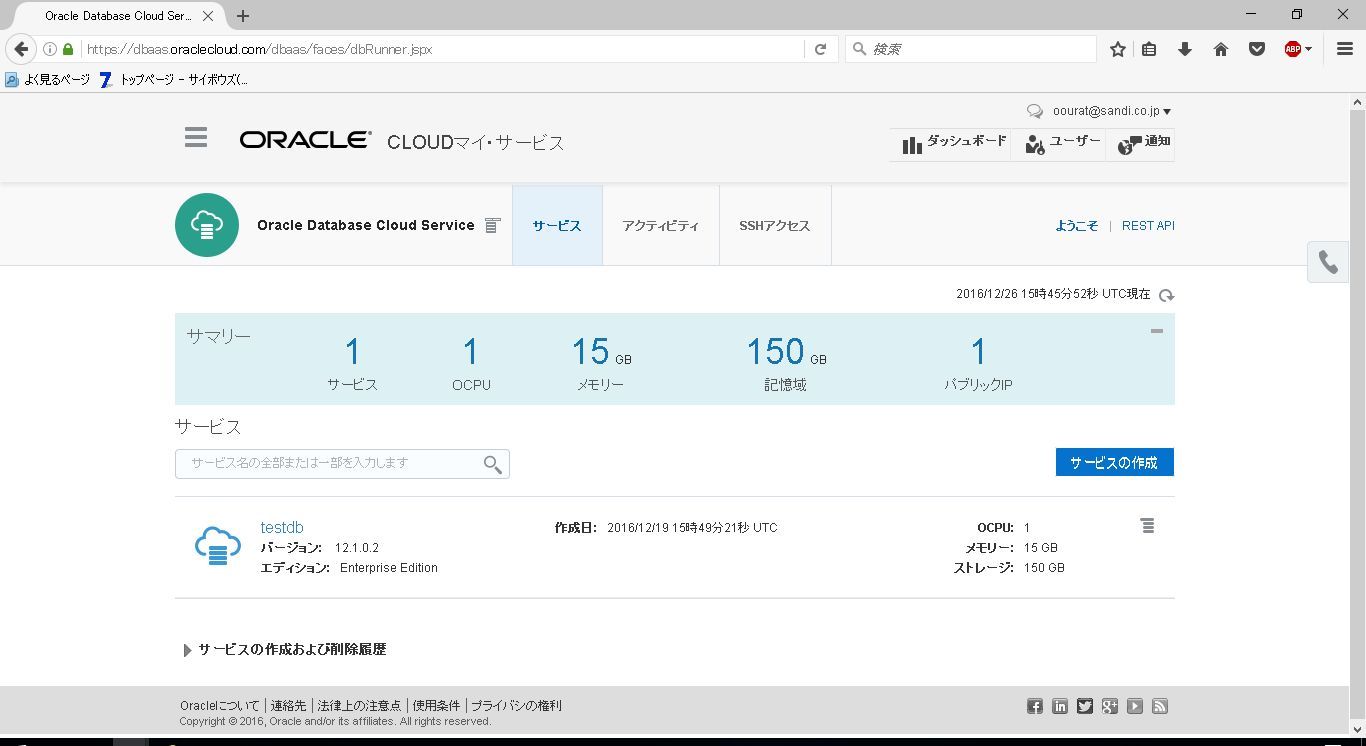Select the Oracle Database Cloud Service browser tab
This screenshot has height=746, width=1366.
pyautogui.click(x=117, y=16)
